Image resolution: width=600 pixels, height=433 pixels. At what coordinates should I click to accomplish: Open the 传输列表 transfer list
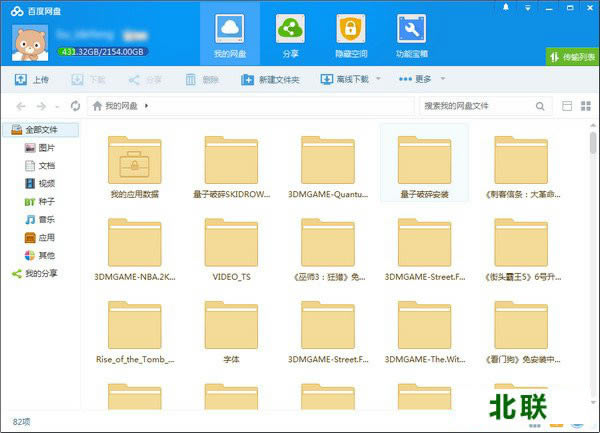tap(572, 57)
